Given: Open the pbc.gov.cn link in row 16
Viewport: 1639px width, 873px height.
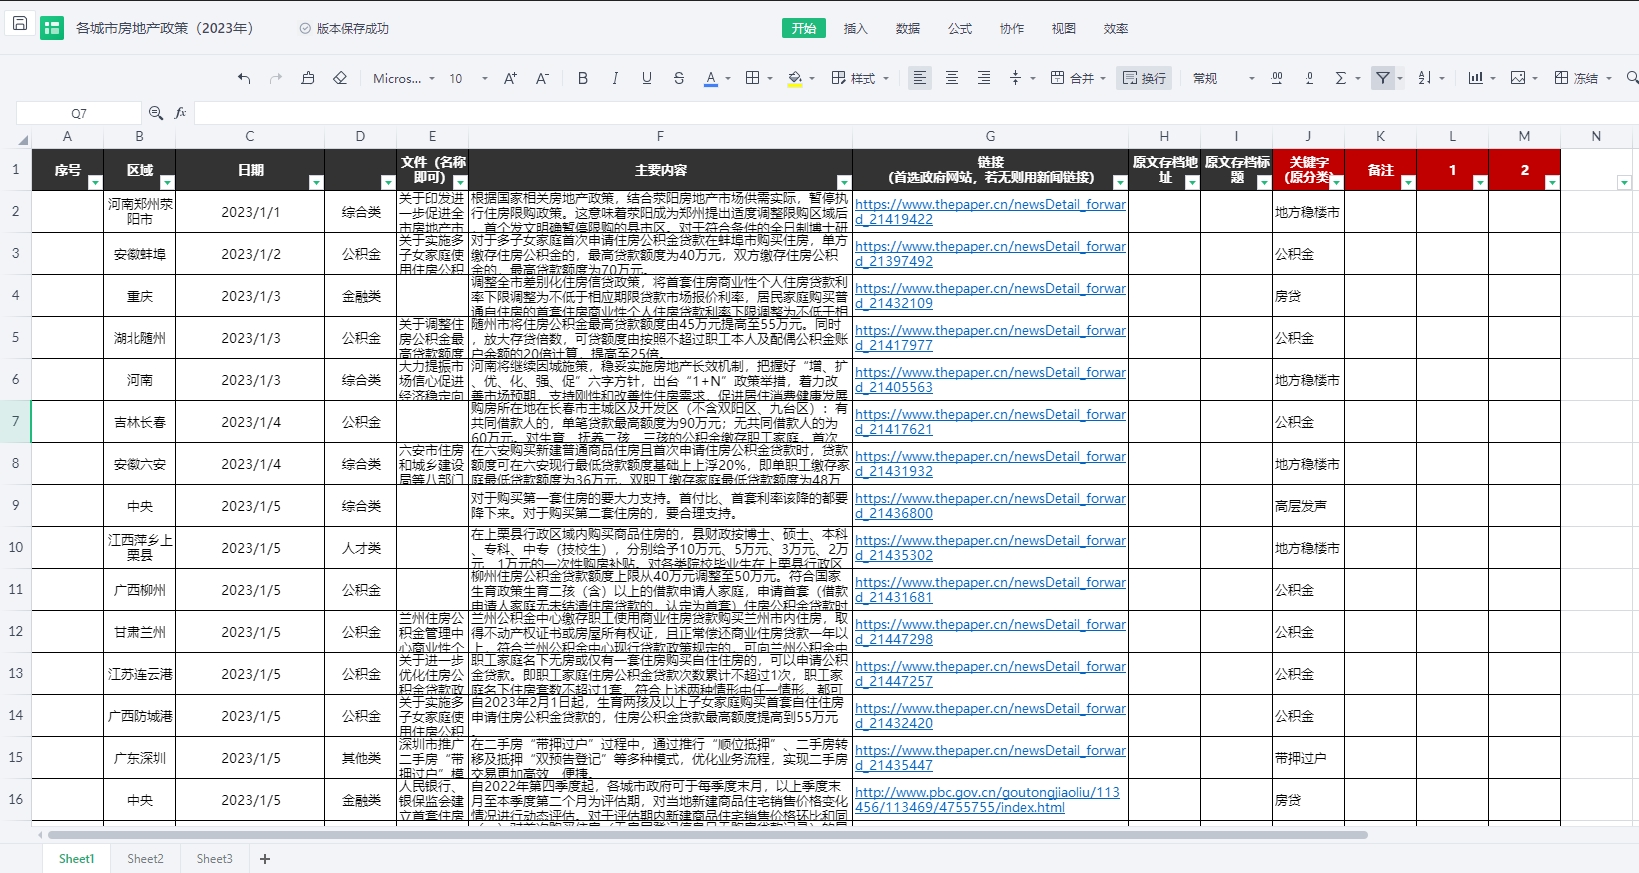Looking at the screenshot, I should 987,800.
